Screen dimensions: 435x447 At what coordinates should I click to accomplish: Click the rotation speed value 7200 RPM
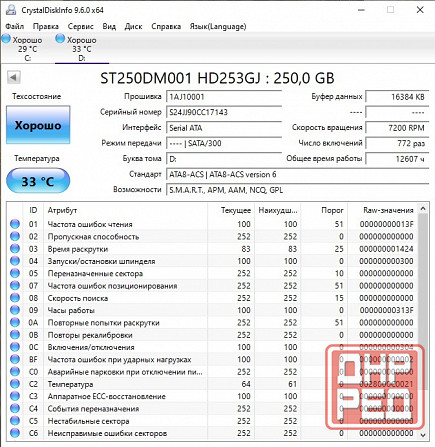pyautogui.click(x=397, y=128)
